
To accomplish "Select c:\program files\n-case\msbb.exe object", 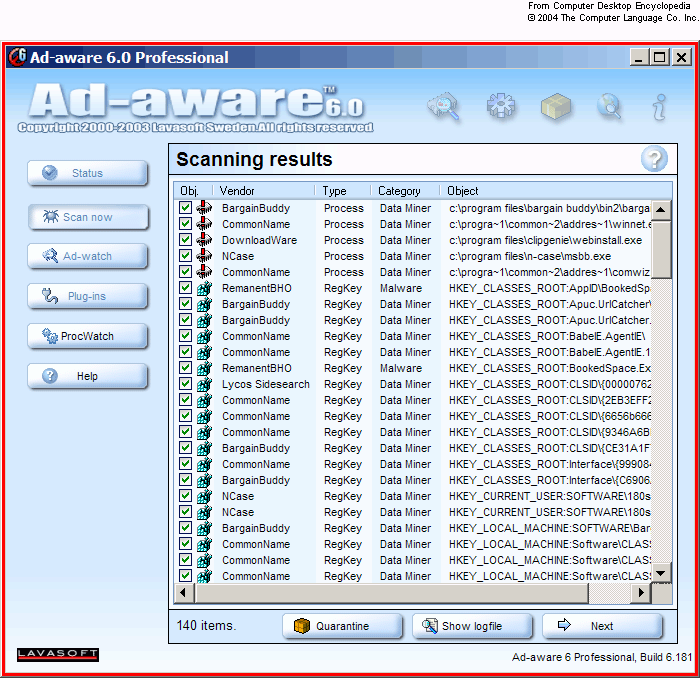I will [x=530, y=256].
